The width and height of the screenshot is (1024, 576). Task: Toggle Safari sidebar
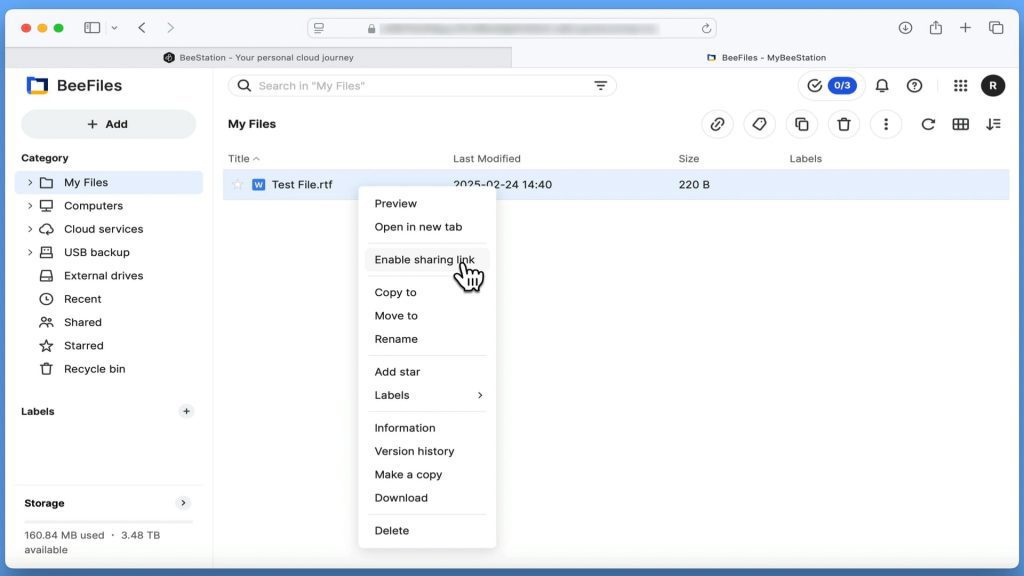[x=92, y=27]
